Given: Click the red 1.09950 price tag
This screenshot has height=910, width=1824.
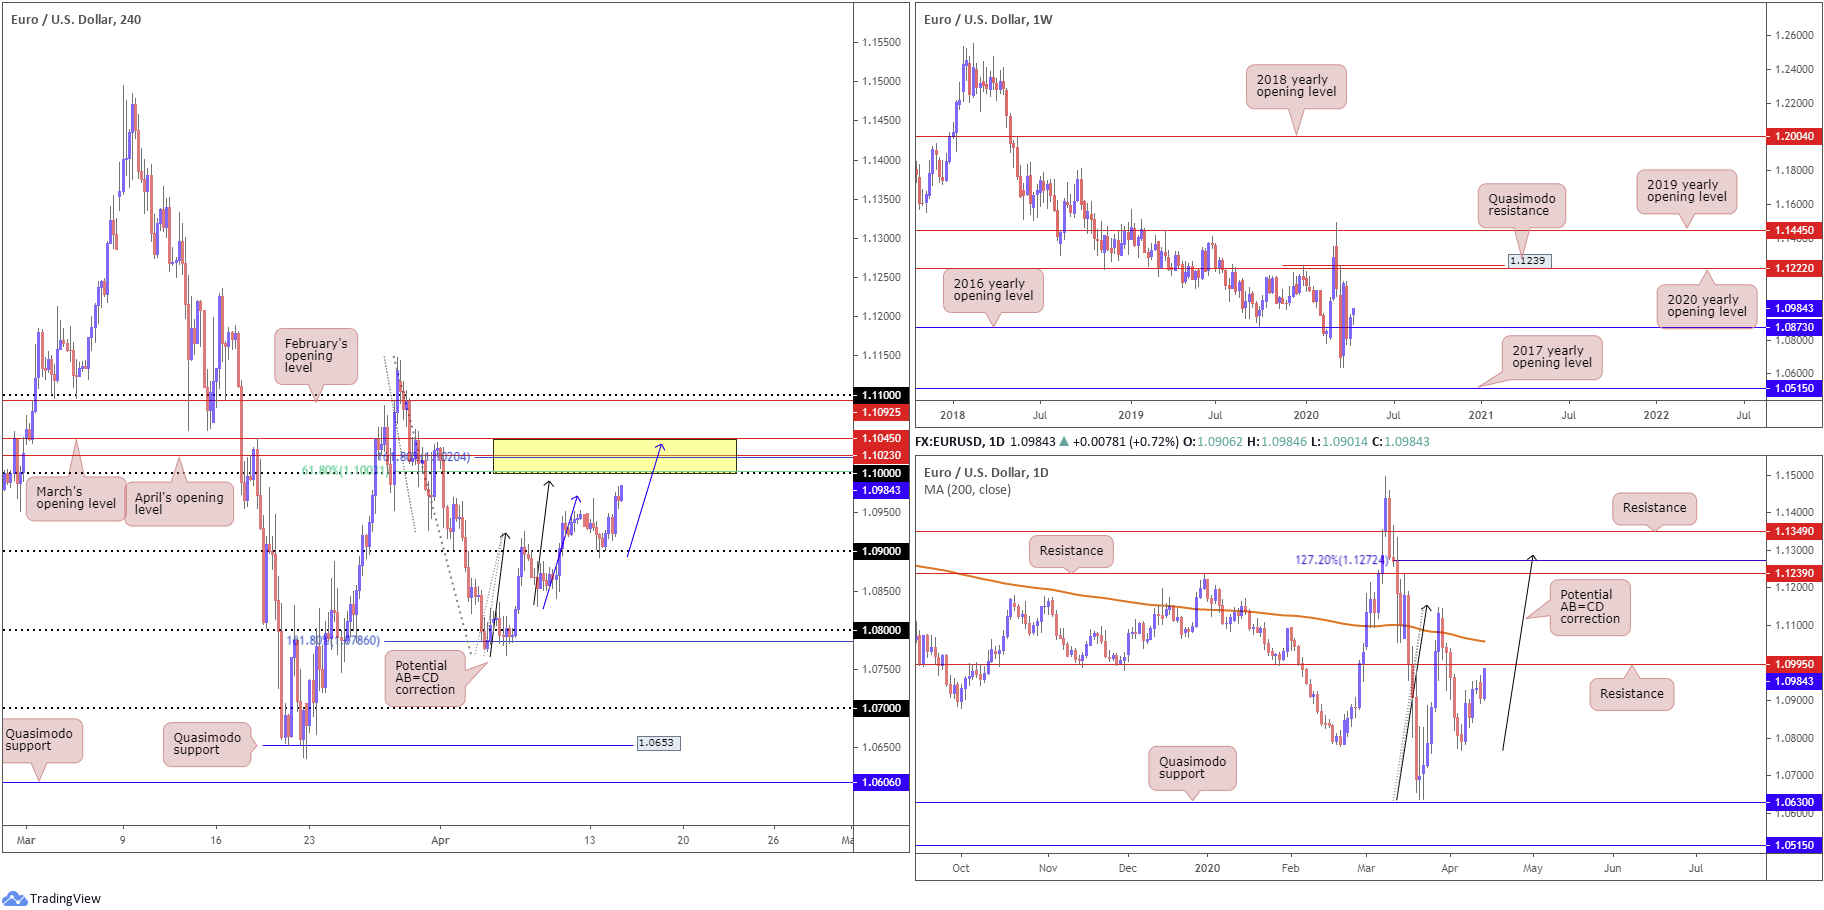Looking at the screenshot, I should (x=1795, y=664).
